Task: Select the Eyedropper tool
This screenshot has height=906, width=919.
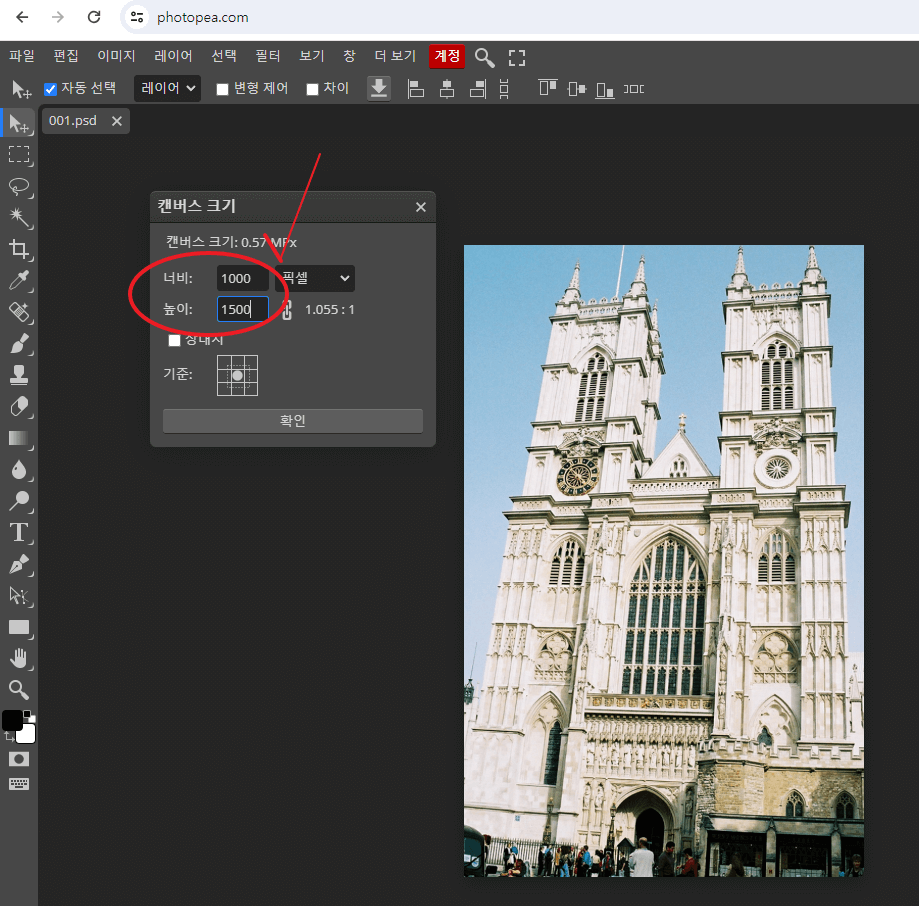Action: coord(19,281)
